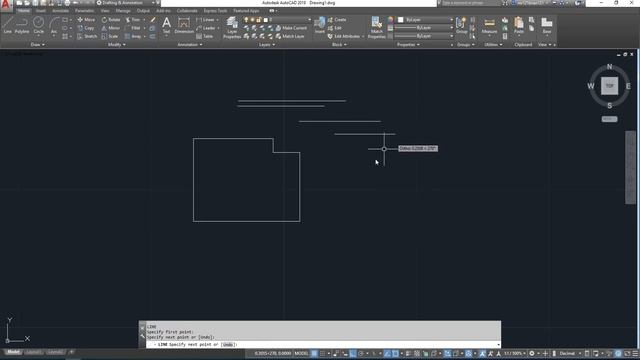
Task: Expand the Block panel
Action: click(x=339, y=44)
